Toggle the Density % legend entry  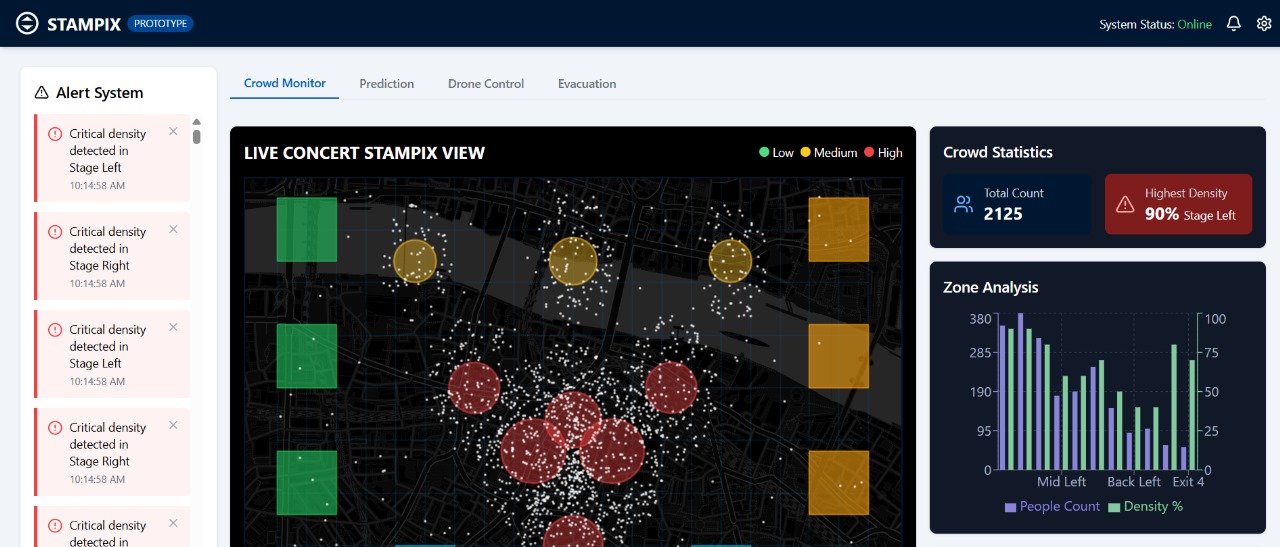[x=1146, y=507]
